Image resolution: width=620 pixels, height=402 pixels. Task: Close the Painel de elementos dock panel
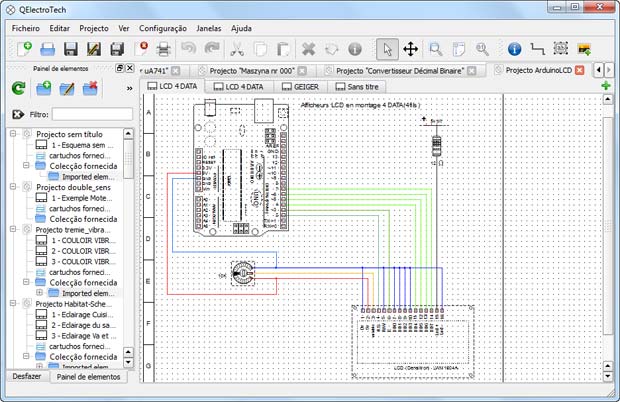pyautogui.click(x=130, y=68)
